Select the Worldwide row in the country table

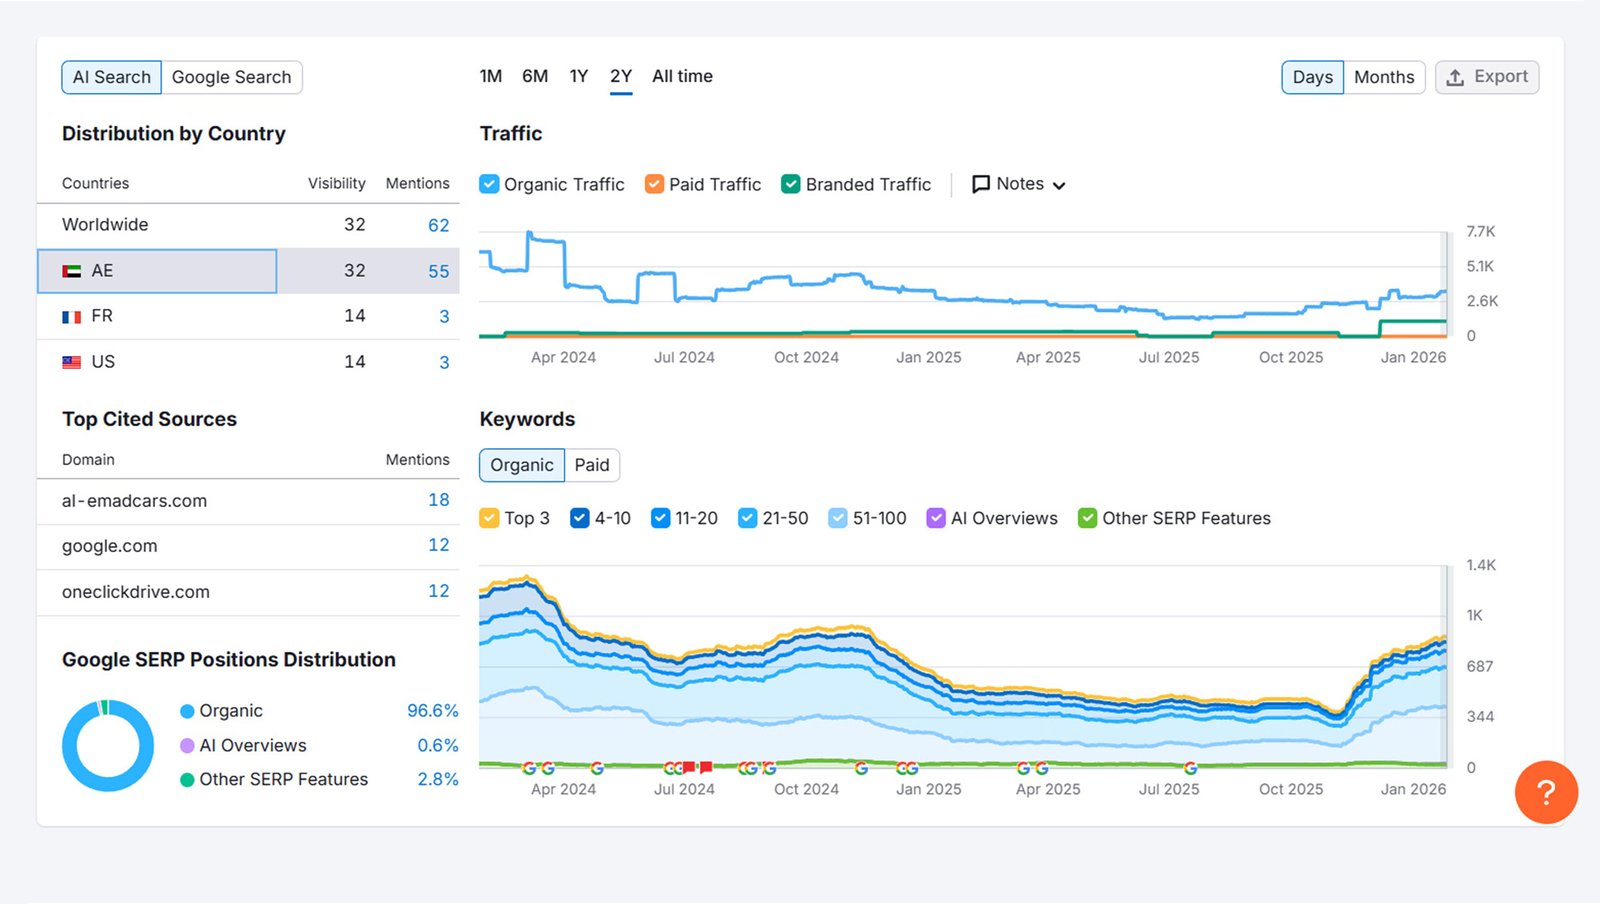point(105,225)
